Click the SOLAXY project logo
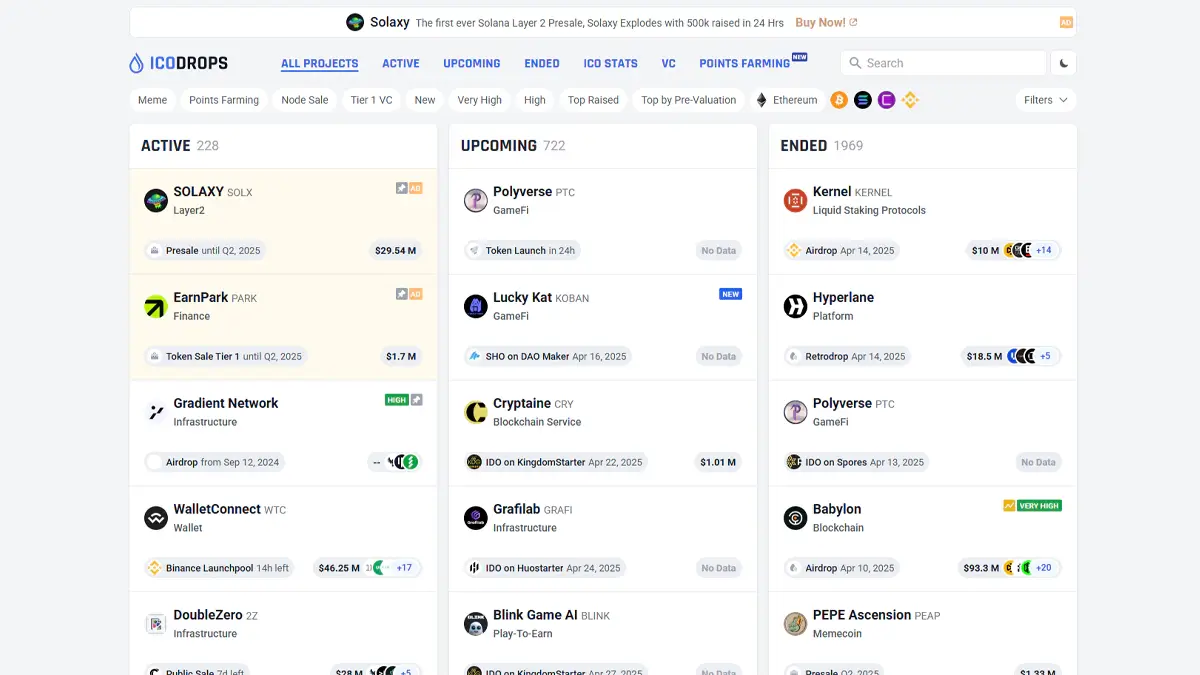The height and width of the screenshot is (675, 1200). tap(155, 201)
